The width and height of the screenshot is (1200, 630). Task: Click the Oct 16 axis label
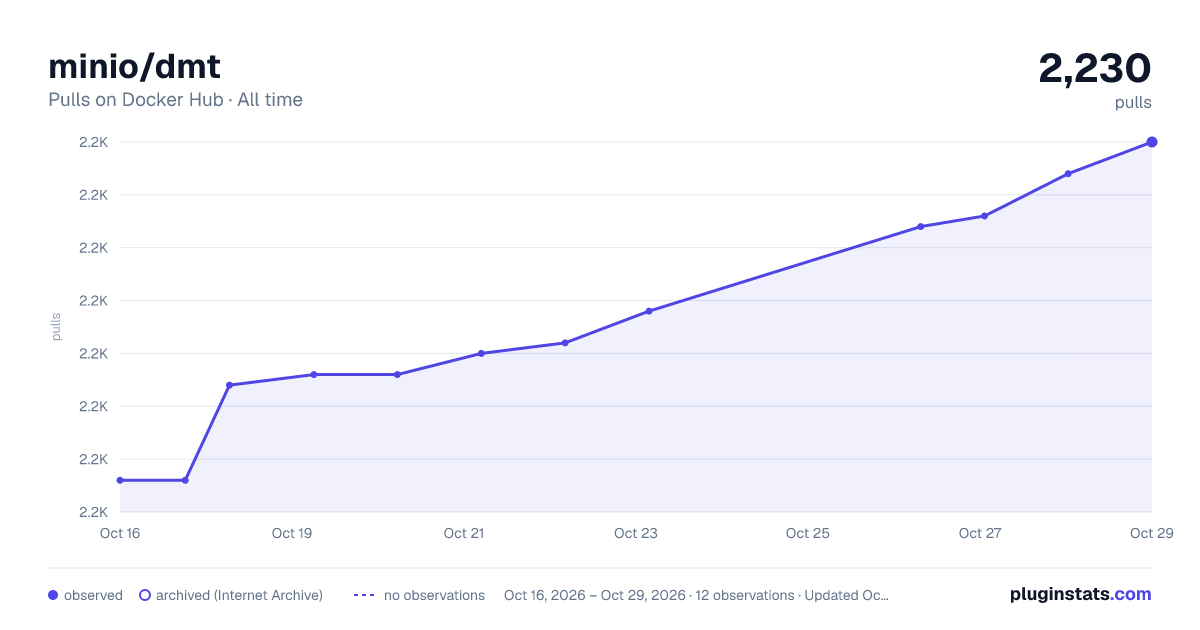[x=120, y=533]
